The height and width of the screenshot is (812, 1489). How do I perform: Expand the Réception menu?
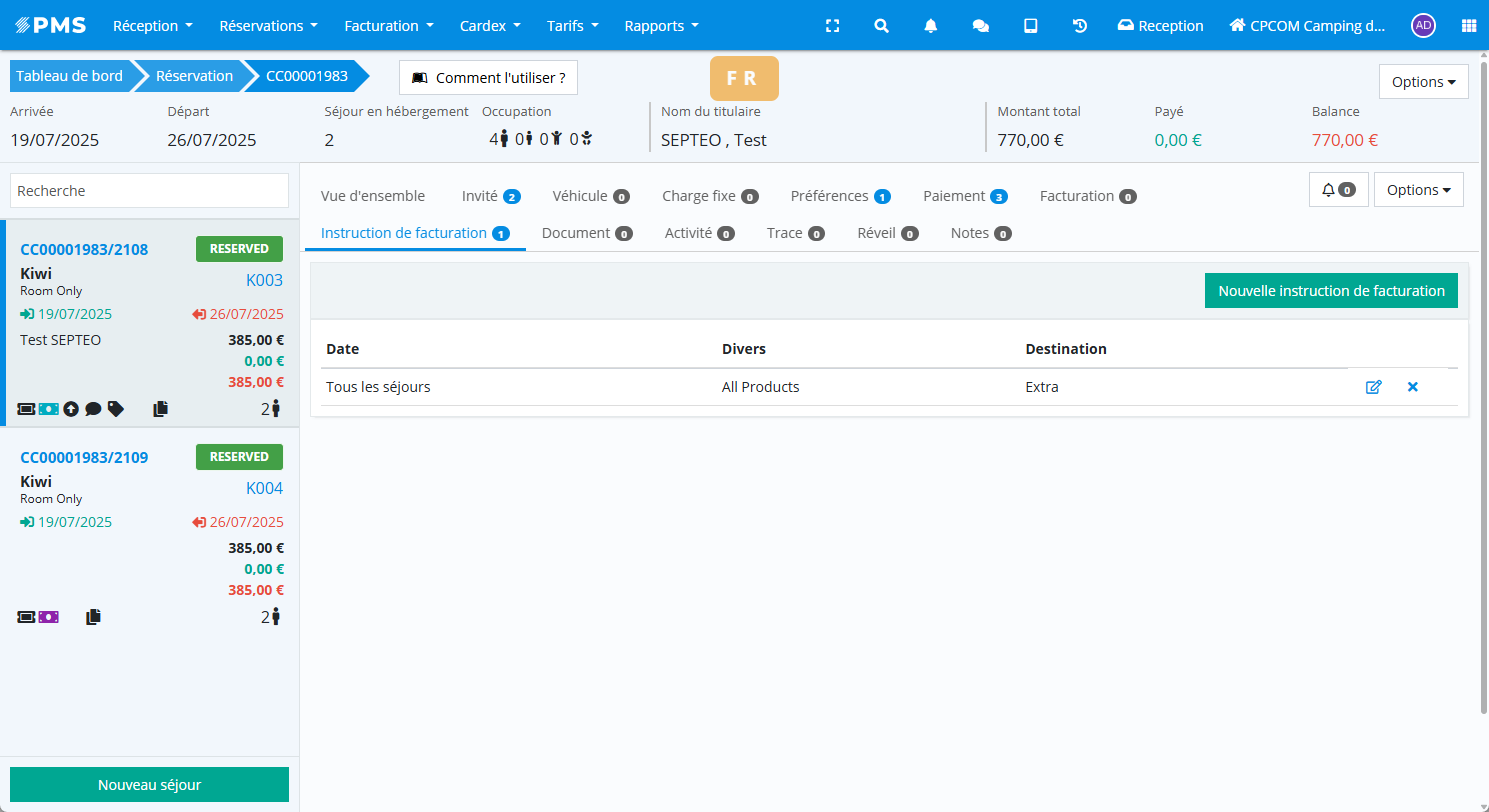click(153, 26)
